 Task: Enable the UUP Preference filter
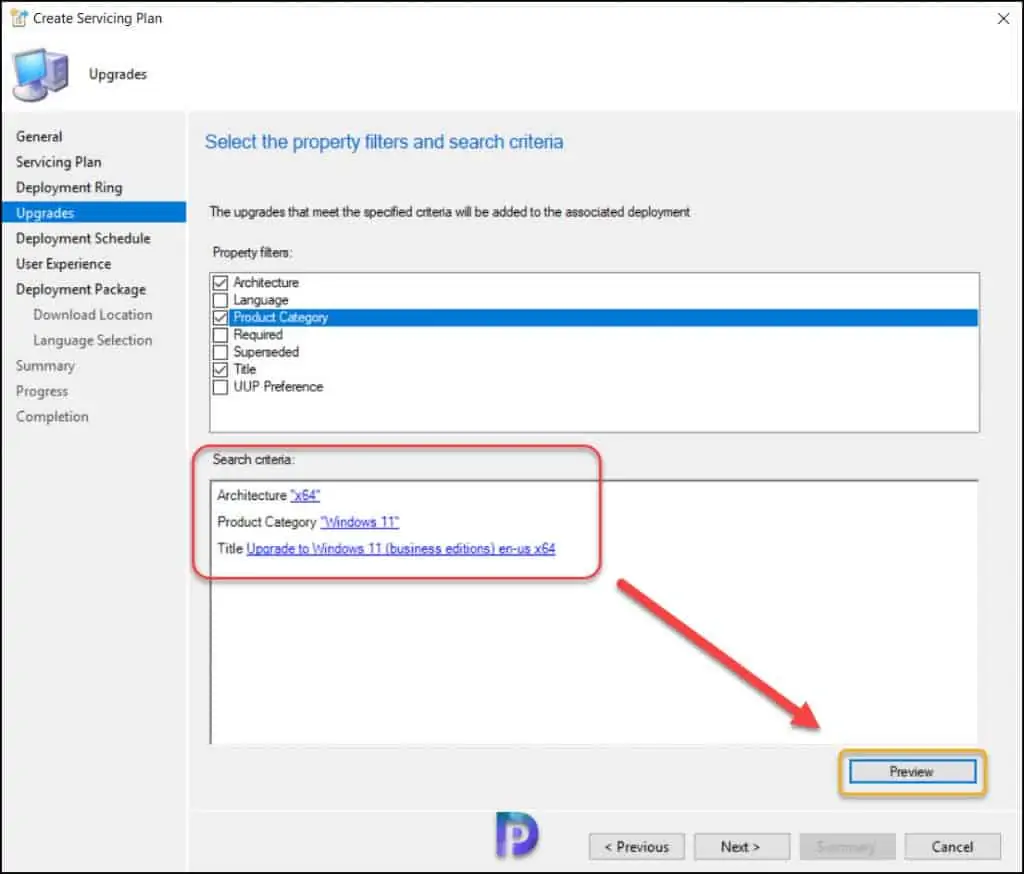pos(220,387)
